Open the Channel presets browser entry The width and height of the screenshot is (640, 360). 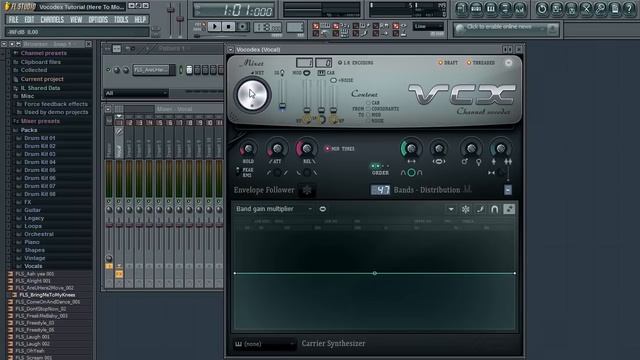pos(44,53)
